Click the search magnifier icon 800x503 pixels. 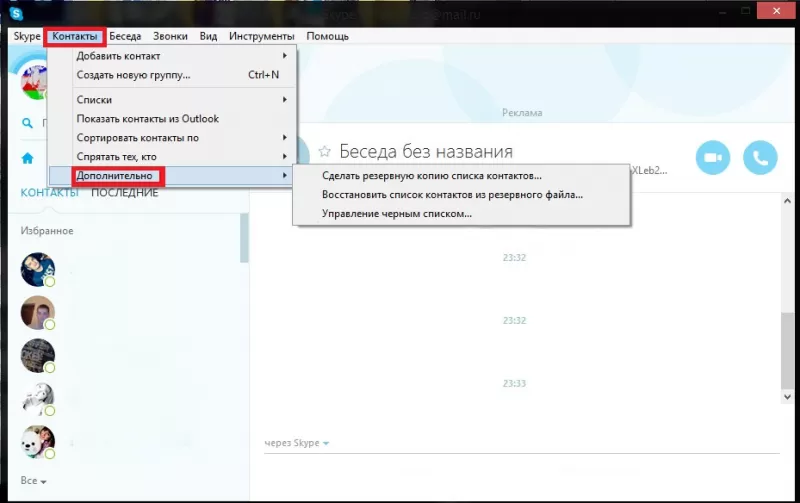click(x=28, y=123)
